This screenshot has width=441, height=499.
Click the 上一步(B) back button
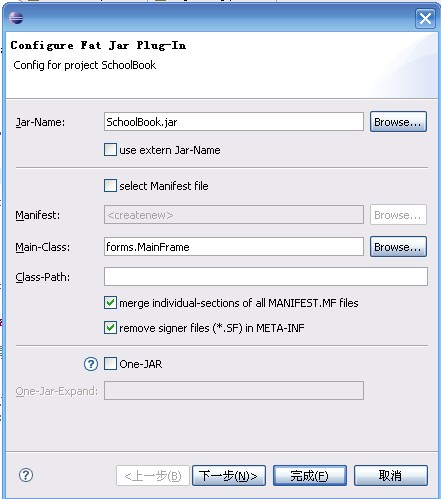pos(153,475)
